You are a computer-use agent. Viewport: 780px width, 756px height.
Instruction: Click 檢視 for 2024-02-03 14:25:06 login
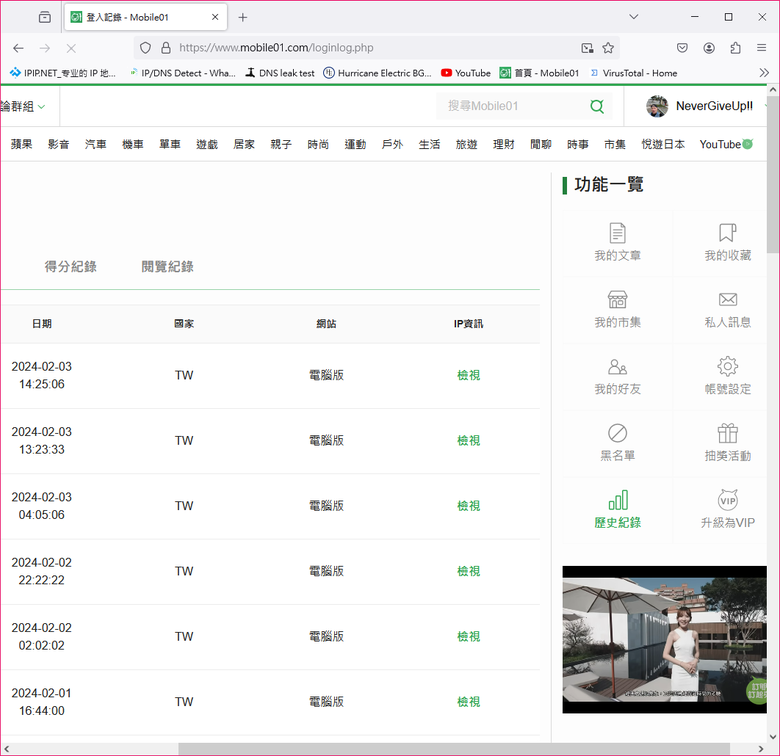[469, 375]
